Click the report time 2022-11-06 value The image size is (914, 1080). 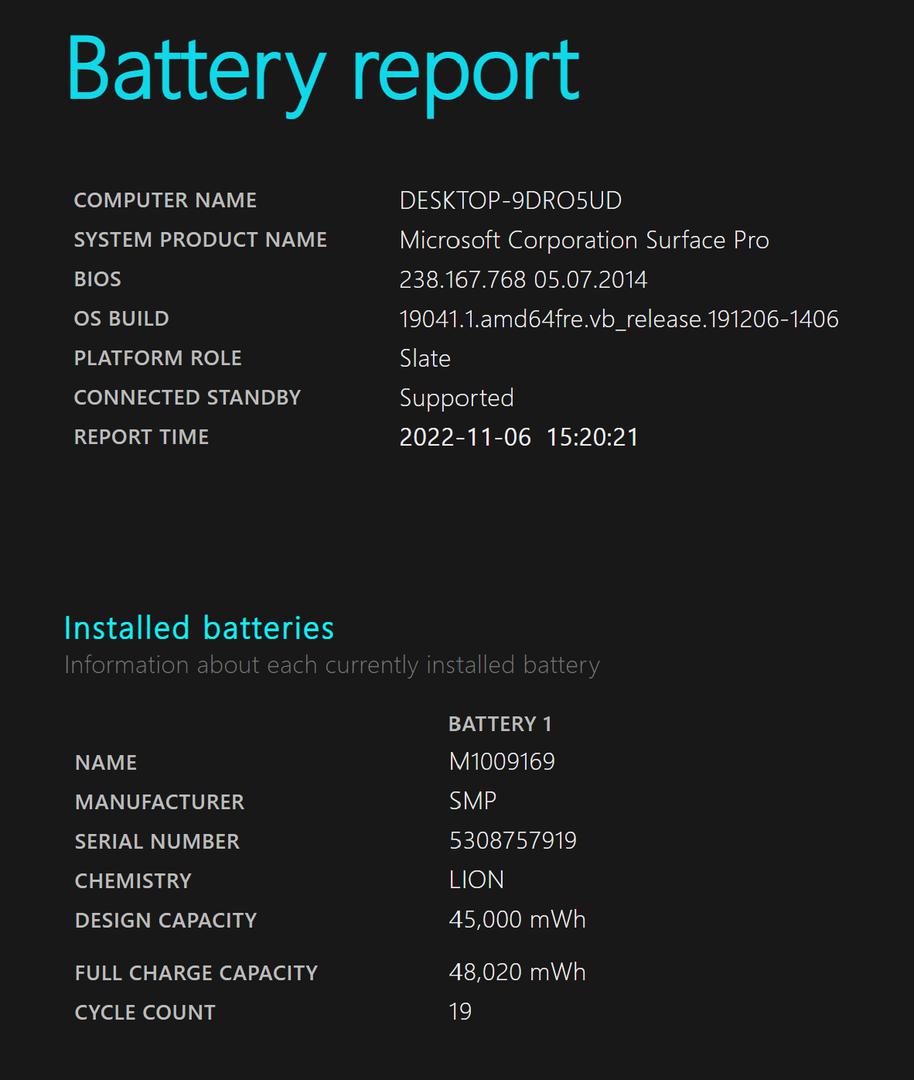pos(519,437)
